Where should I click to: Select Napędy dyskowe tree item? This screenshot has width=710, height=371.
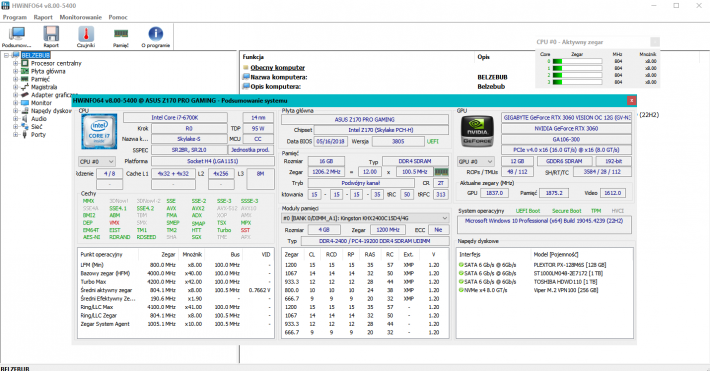click(x=51, y=111)
